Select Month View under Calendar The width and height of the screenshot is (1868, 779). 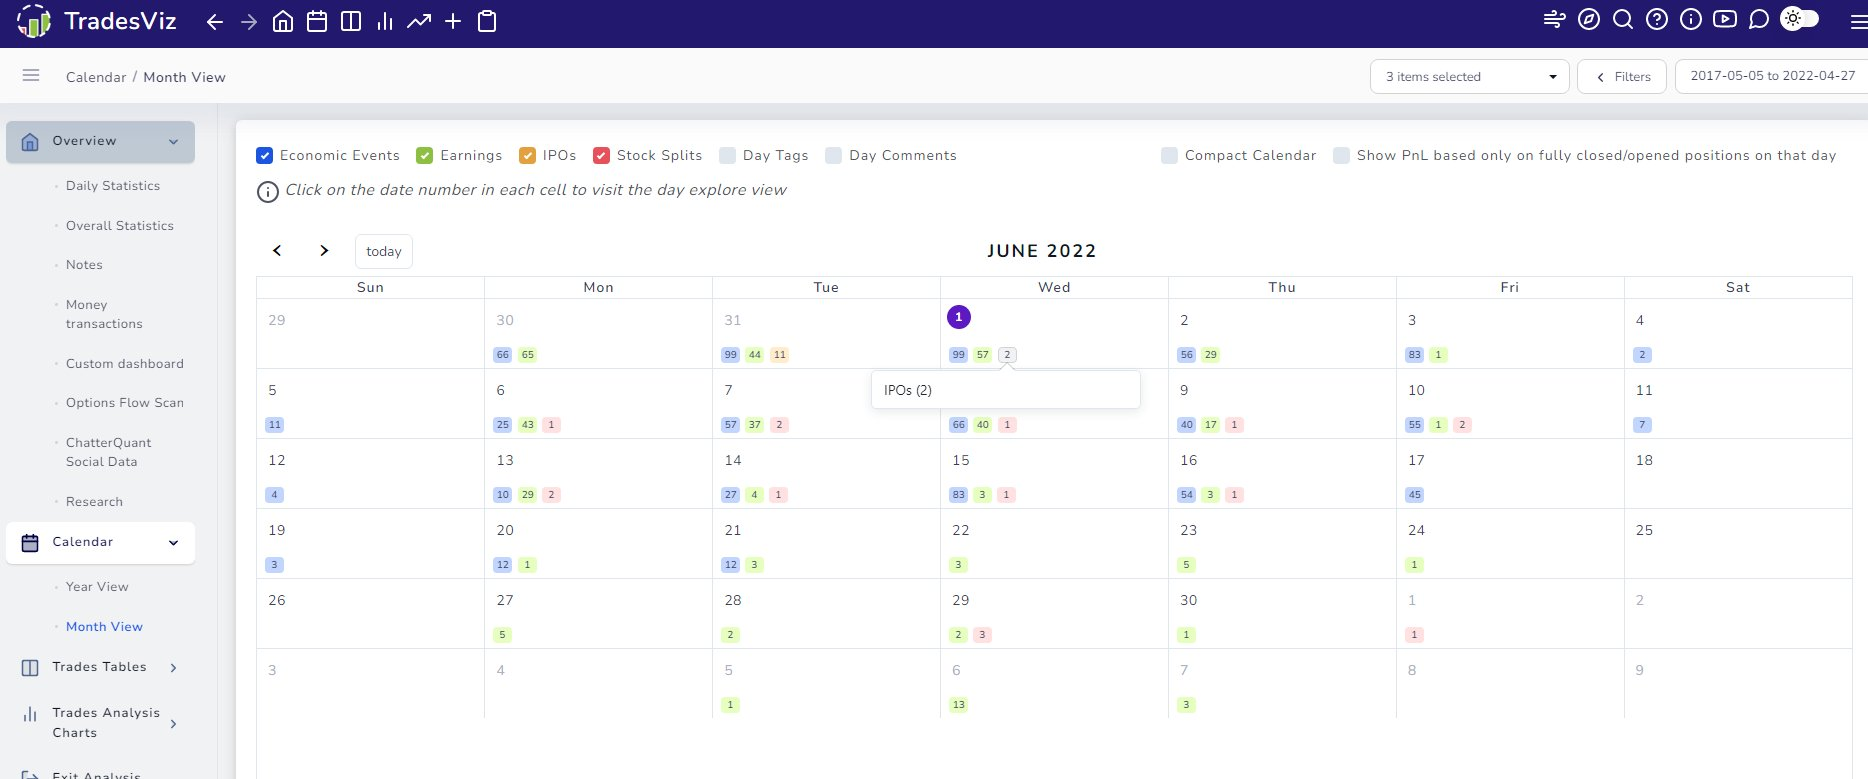click(104, 627)
